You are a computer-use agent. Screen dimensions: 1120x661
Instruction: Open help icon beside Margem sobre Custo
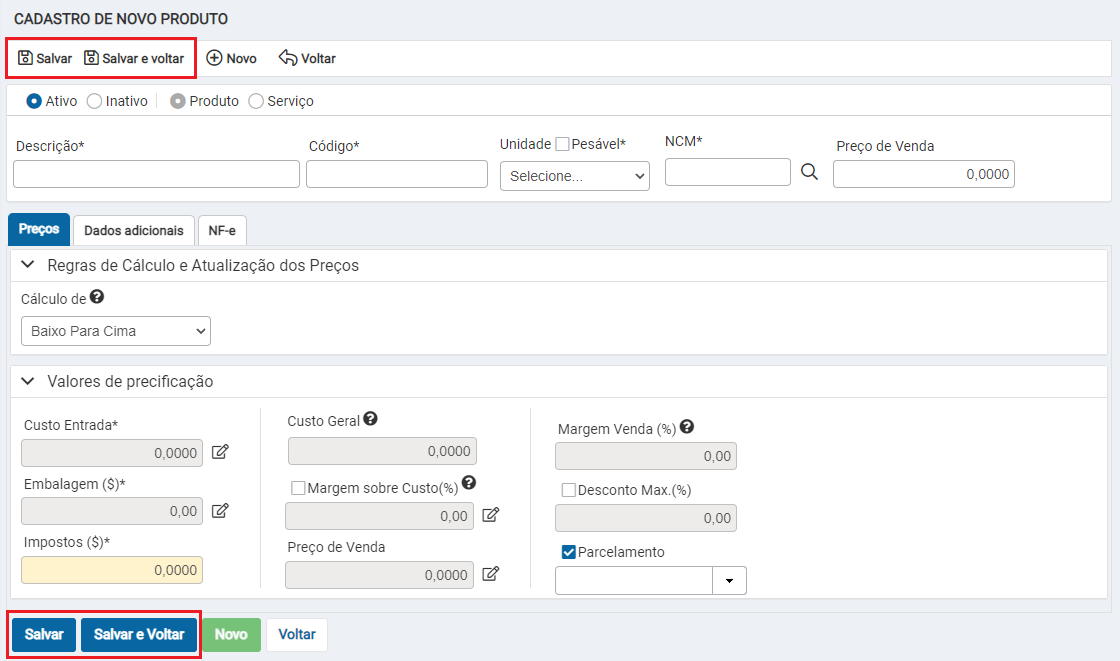(469, 482)
